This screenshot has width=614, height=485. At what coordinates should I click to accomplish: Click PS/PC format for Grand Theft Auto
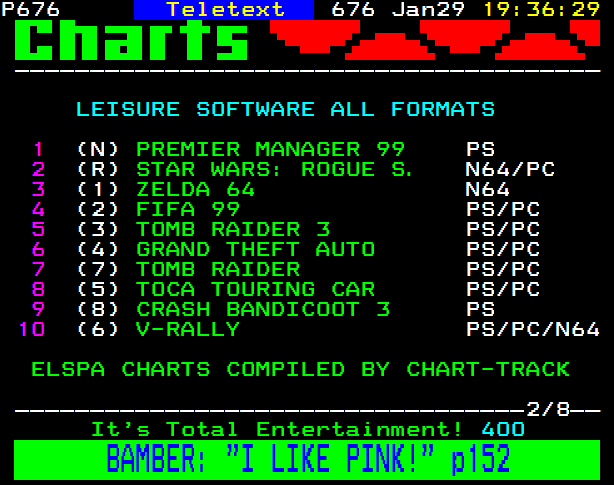503,249
